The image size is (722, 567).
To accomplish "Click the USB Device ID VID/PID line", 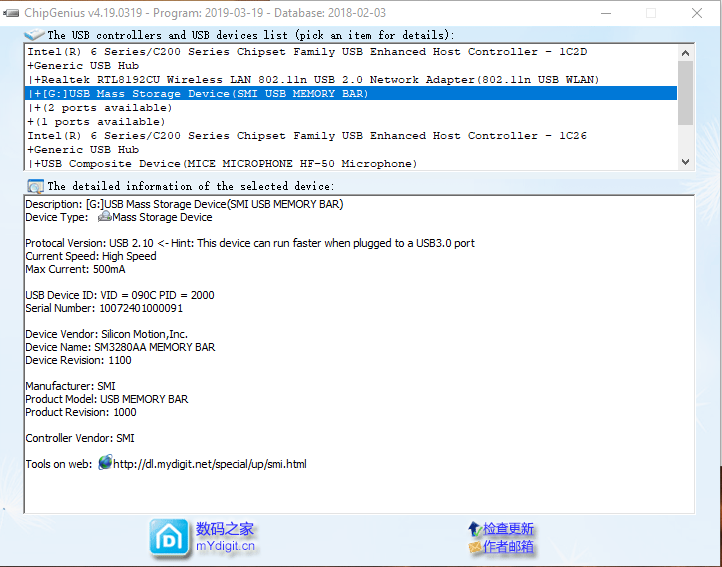I will pyautogui.click(x=120, y=295).
